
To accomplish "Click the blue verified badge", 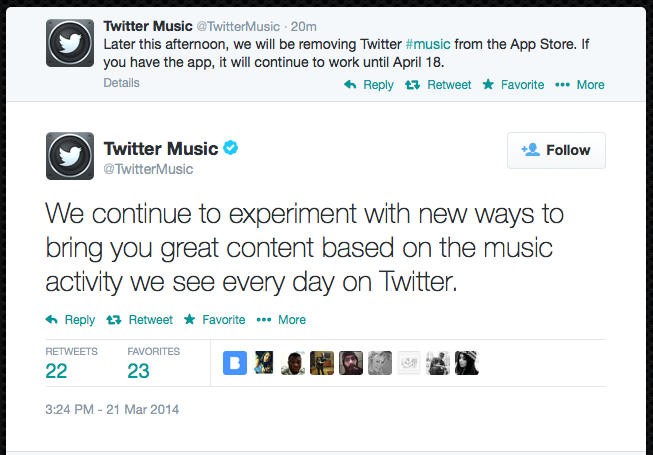I will [x=231, y=149].
